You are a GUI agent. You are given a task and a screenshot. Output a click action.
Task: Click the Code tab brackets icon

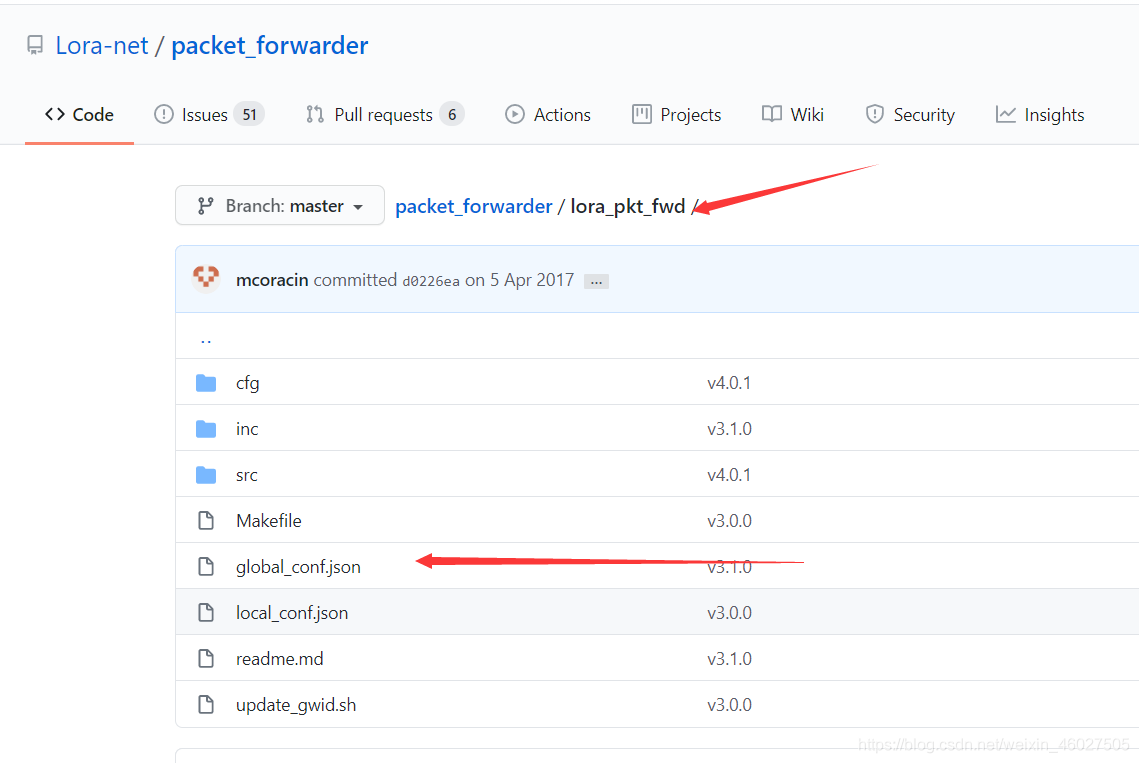[54, 114]
